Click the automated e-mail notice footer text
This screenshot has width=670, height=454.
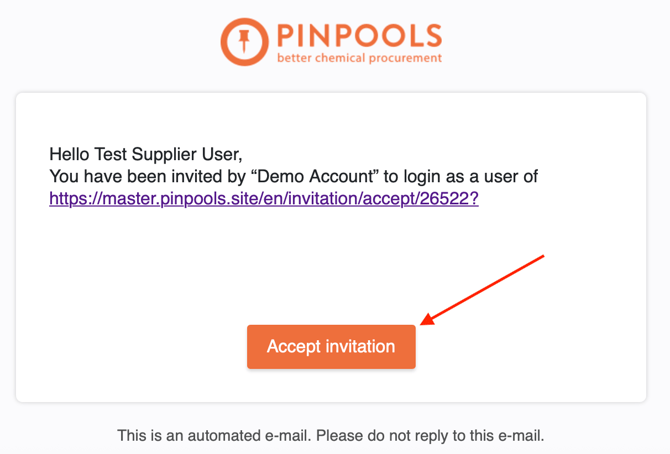330,436
